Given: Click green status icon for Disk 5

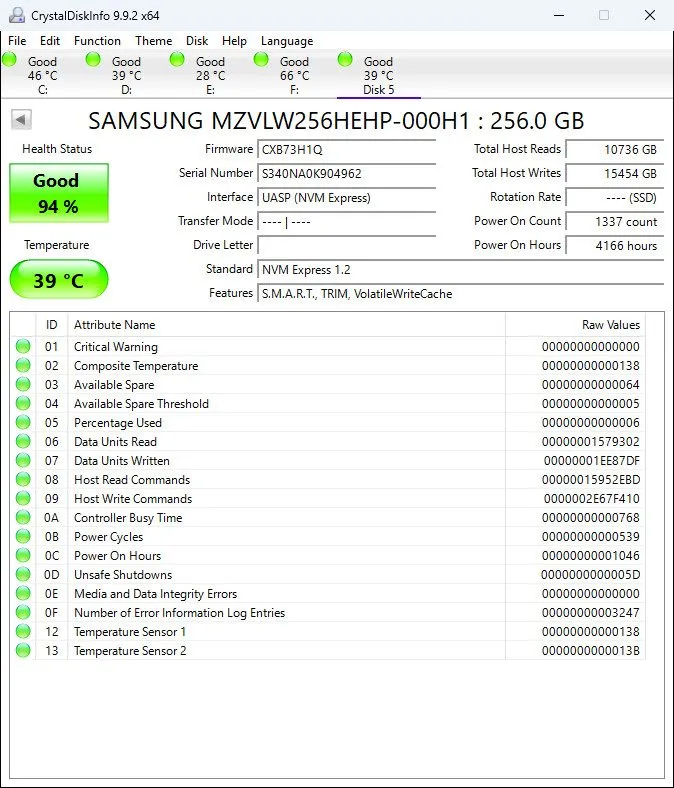Looking at the screenshot, I should pyautogui.click(x=345, y=60).
